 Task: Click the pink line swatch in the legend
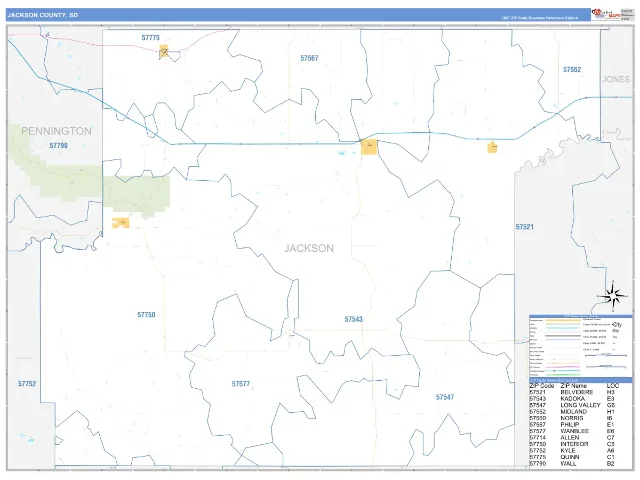click(x=563, y=367)
